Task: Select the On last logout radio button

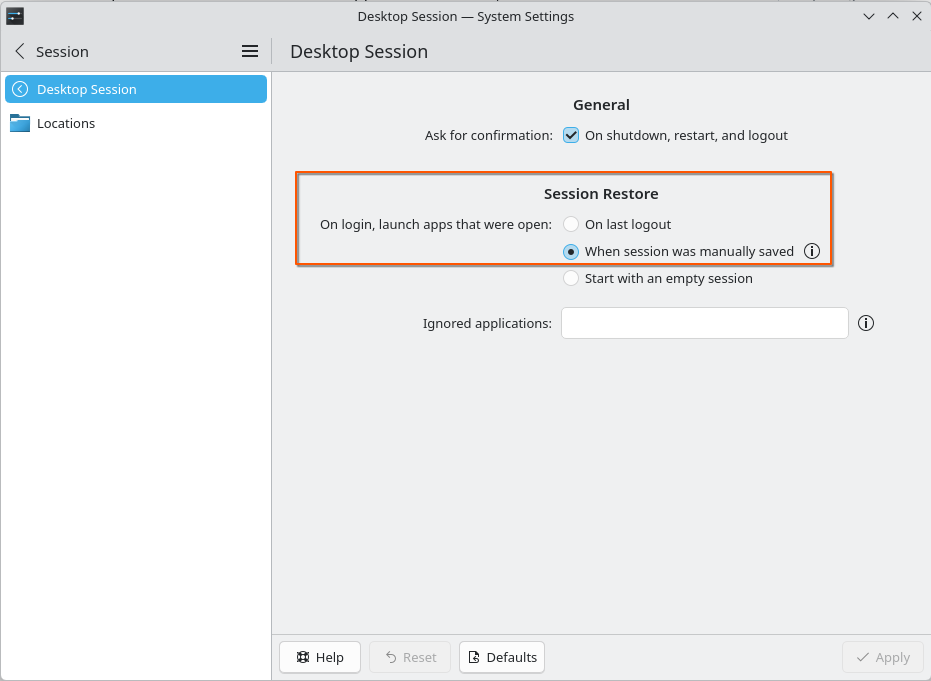Action: pyautogui.click(x=571, y=224)
